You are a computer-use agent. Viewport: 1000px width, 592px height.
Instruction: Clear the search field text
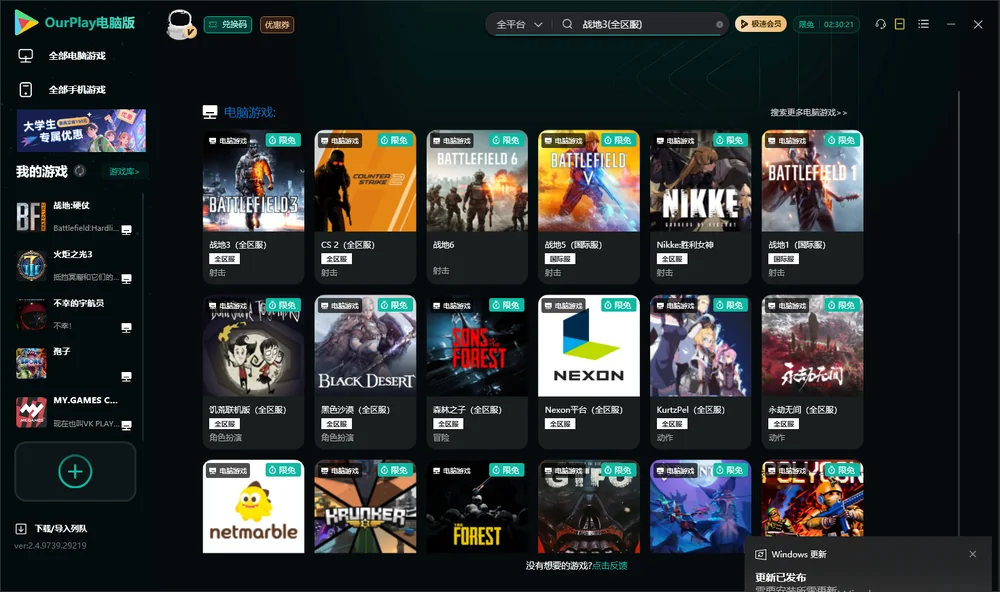click(x=719, y=24)
